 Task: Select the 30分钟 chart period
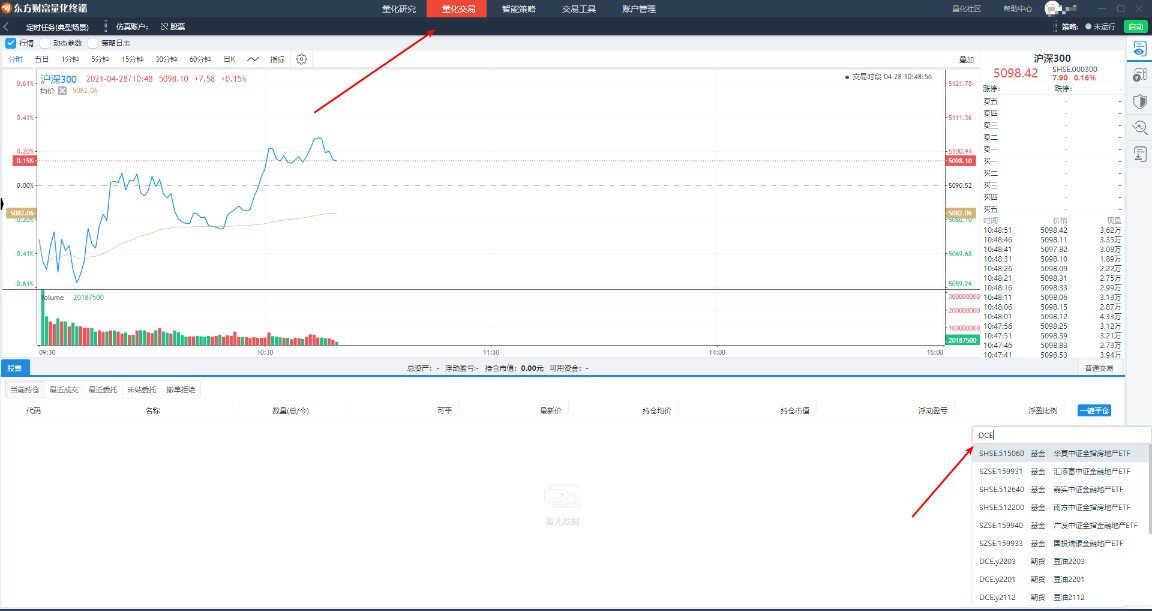click(167, 59)
